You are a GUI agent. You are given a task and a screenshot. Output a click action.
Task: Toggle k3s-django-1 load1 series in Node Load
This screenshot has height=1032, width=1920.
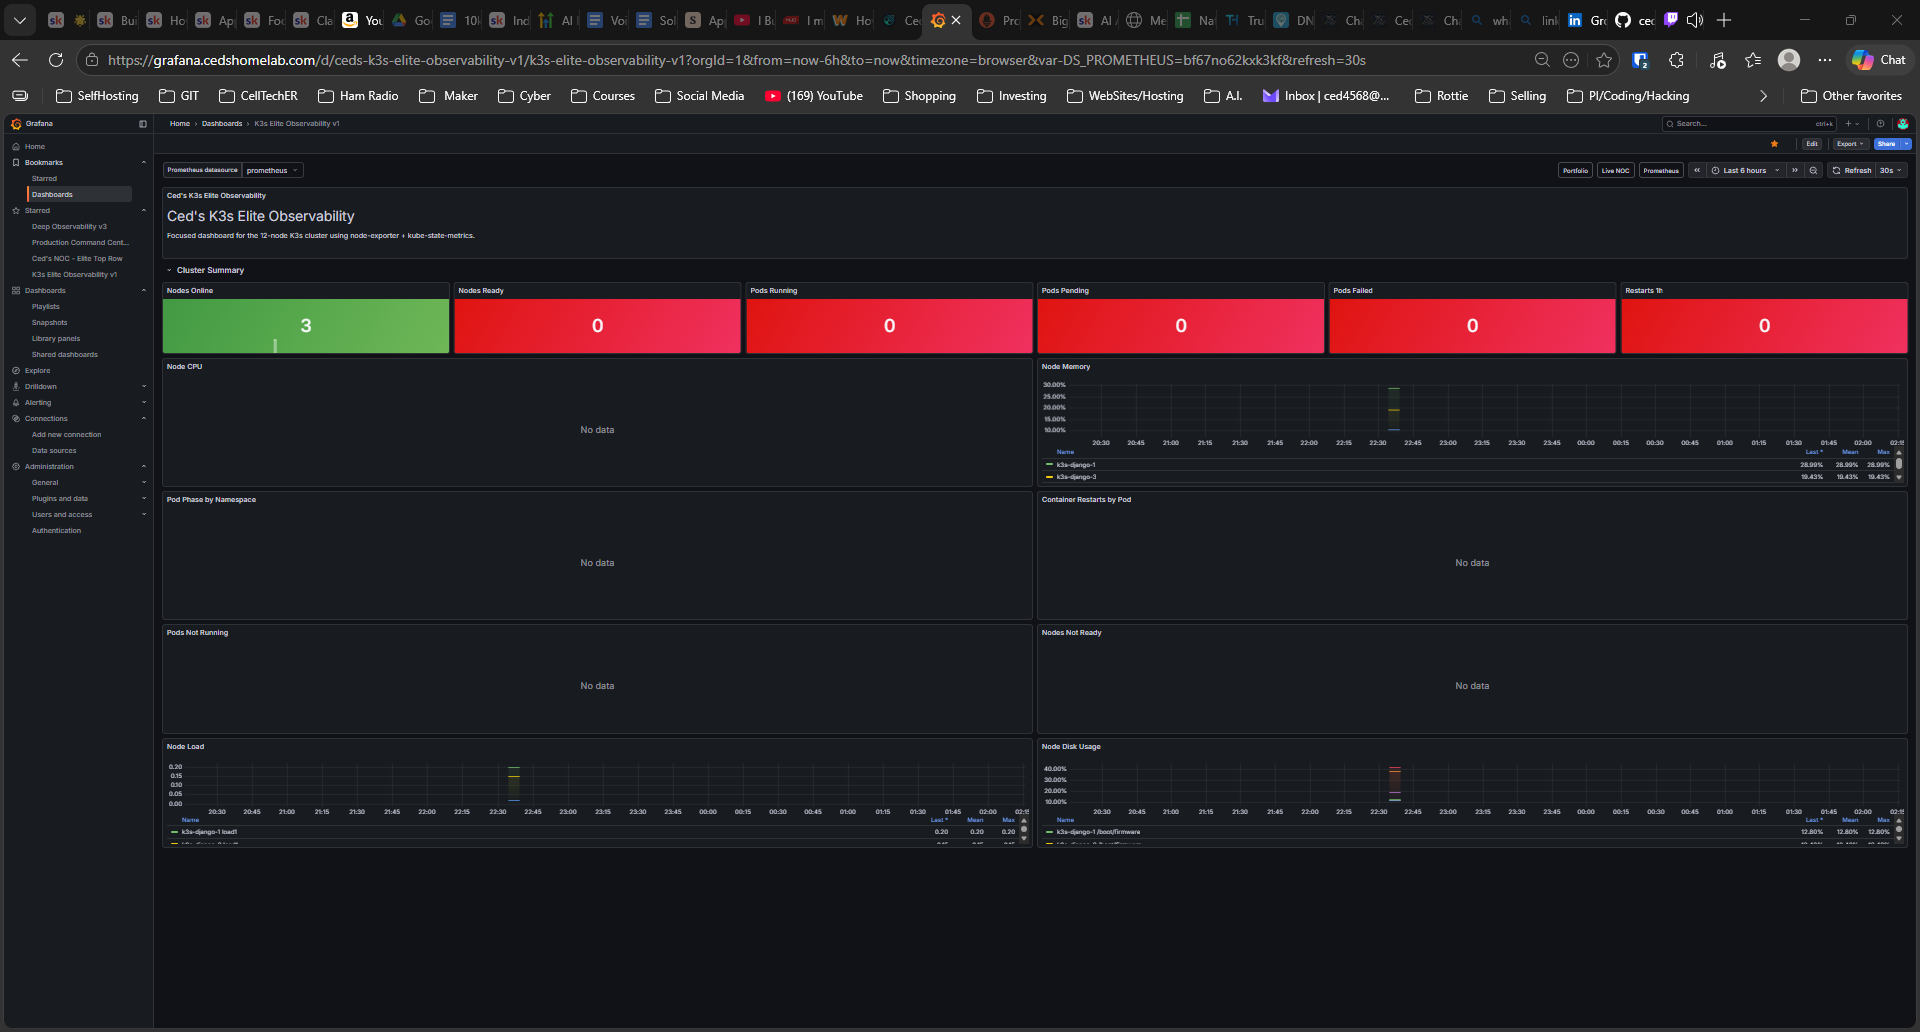coord(209,832)
